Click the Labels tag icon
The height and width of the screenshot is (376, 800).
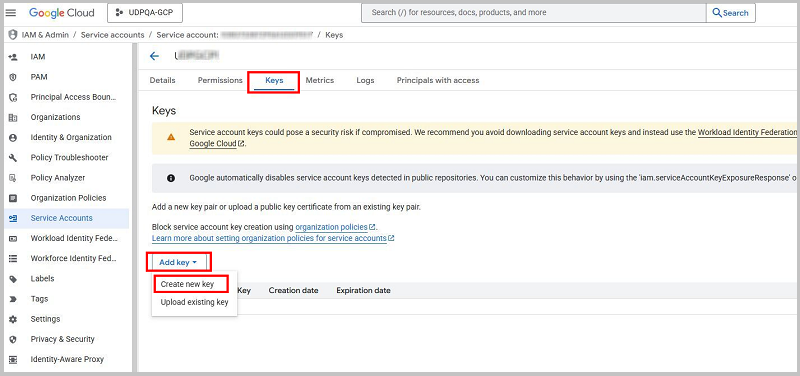click(x=13, y=279)
